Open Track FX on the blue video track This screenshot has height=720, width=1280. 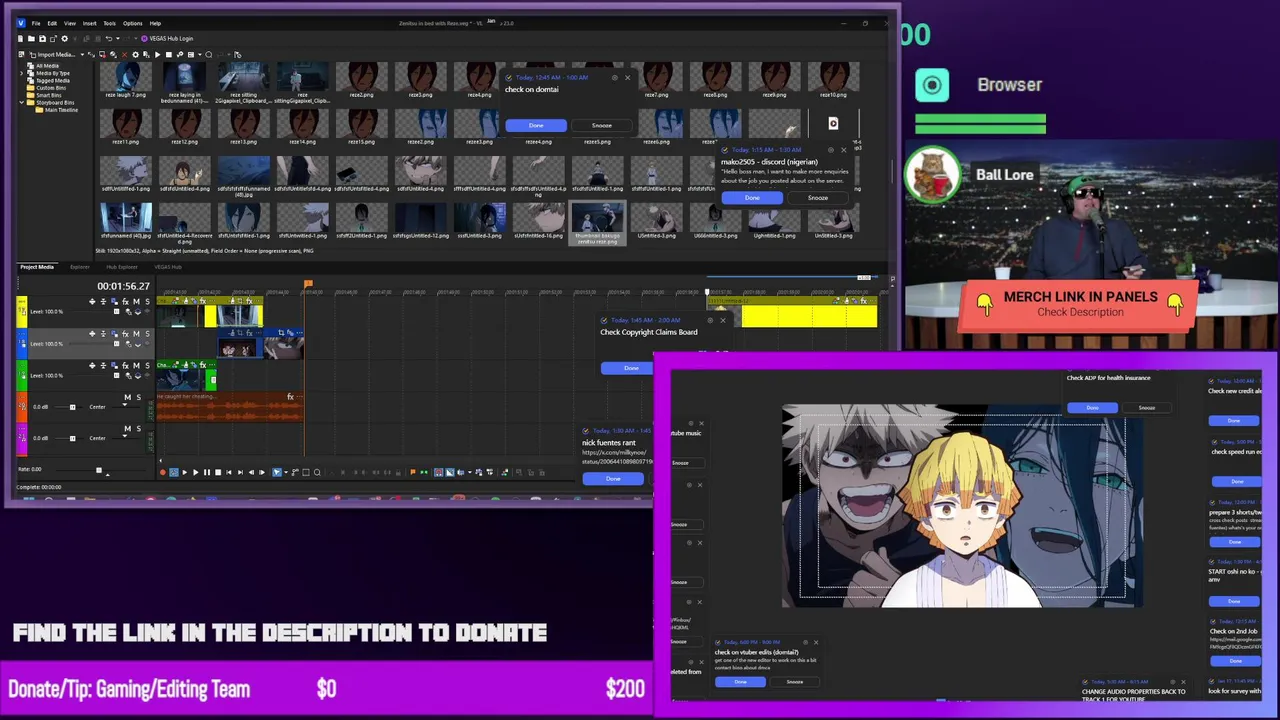pyautogui.click(x=125, y=334)
